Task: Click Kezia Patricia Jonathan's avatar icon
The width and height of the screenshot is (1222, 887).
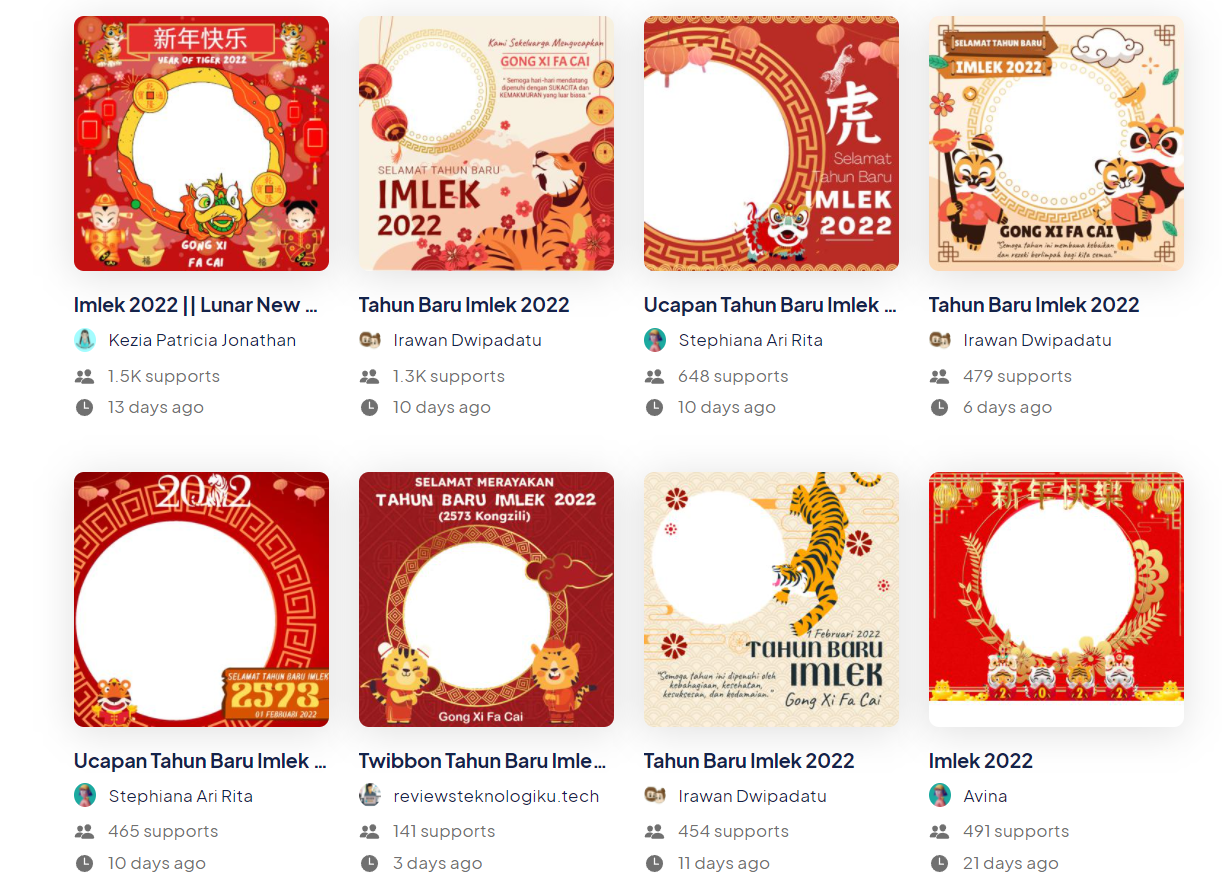Action: (85, 340)
